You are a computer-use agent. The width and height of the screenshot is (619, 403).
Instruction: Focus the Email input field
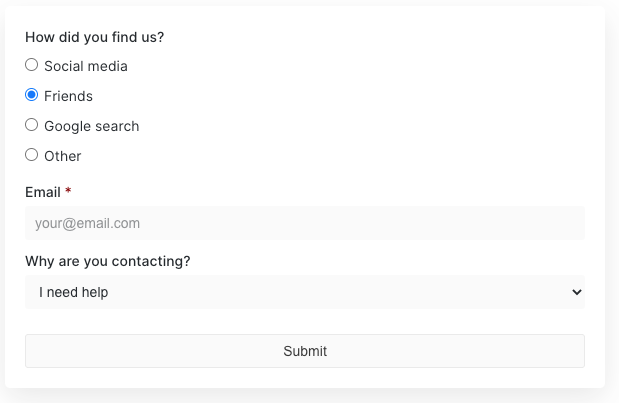coord(304,223)
